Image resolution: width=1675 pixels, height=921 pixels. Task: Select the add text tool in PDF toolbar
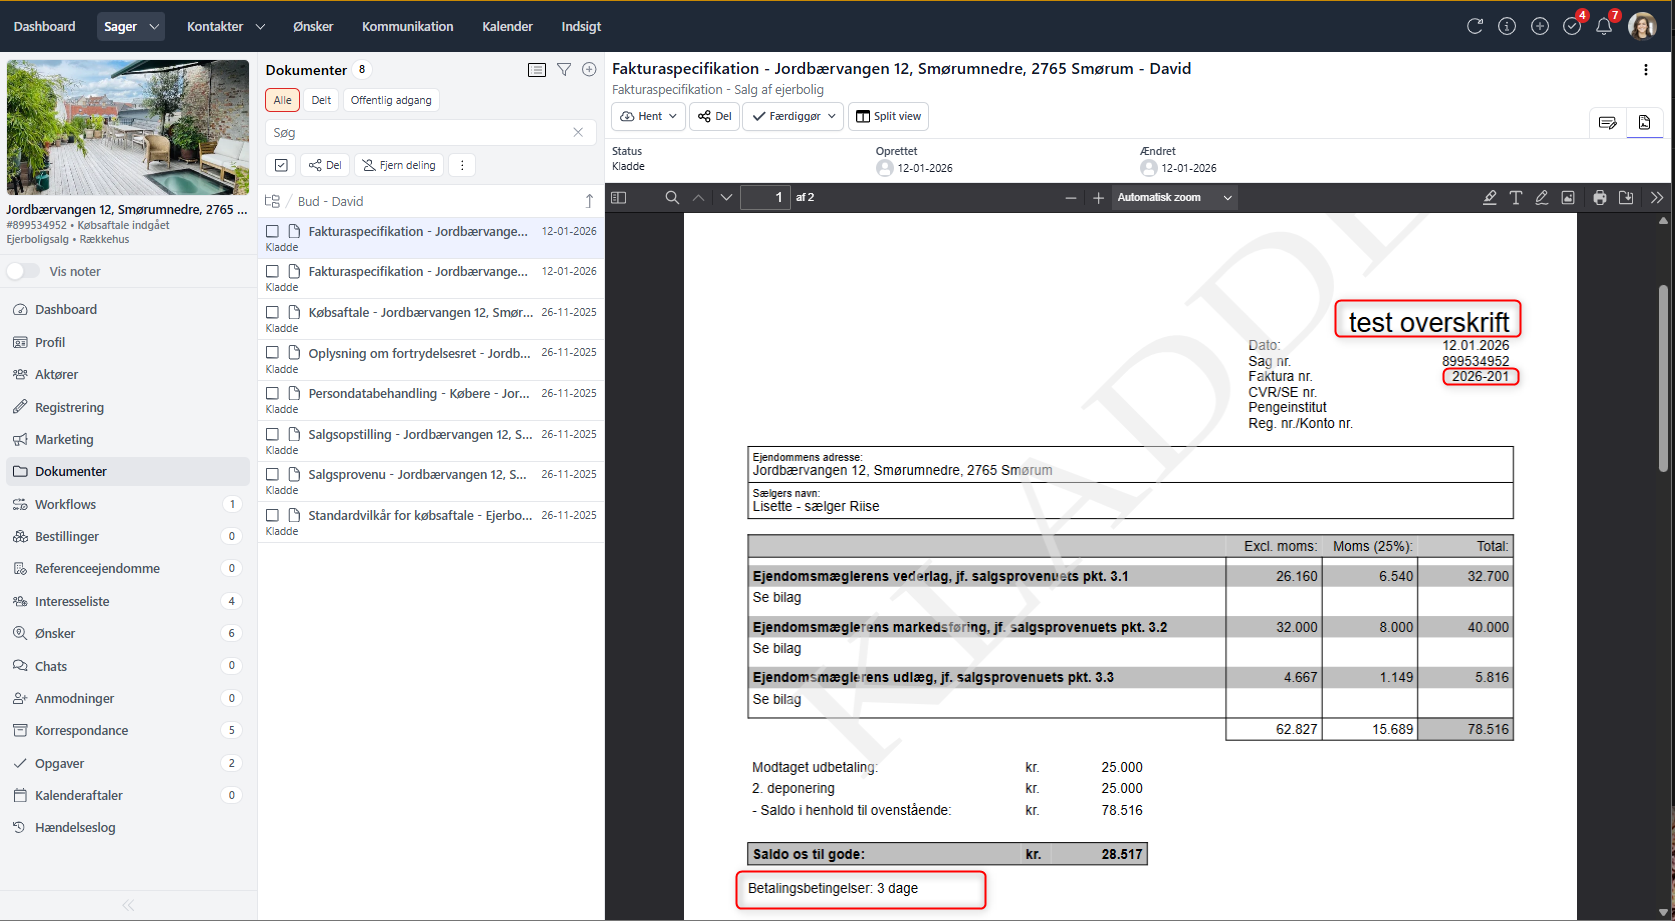click(x=1516, y=198)
